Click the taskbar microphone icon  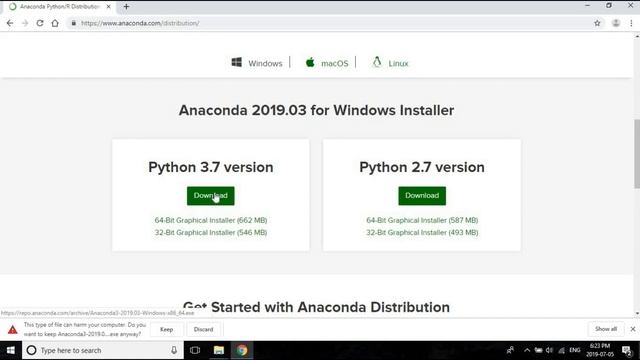click(x=174, y=350)
